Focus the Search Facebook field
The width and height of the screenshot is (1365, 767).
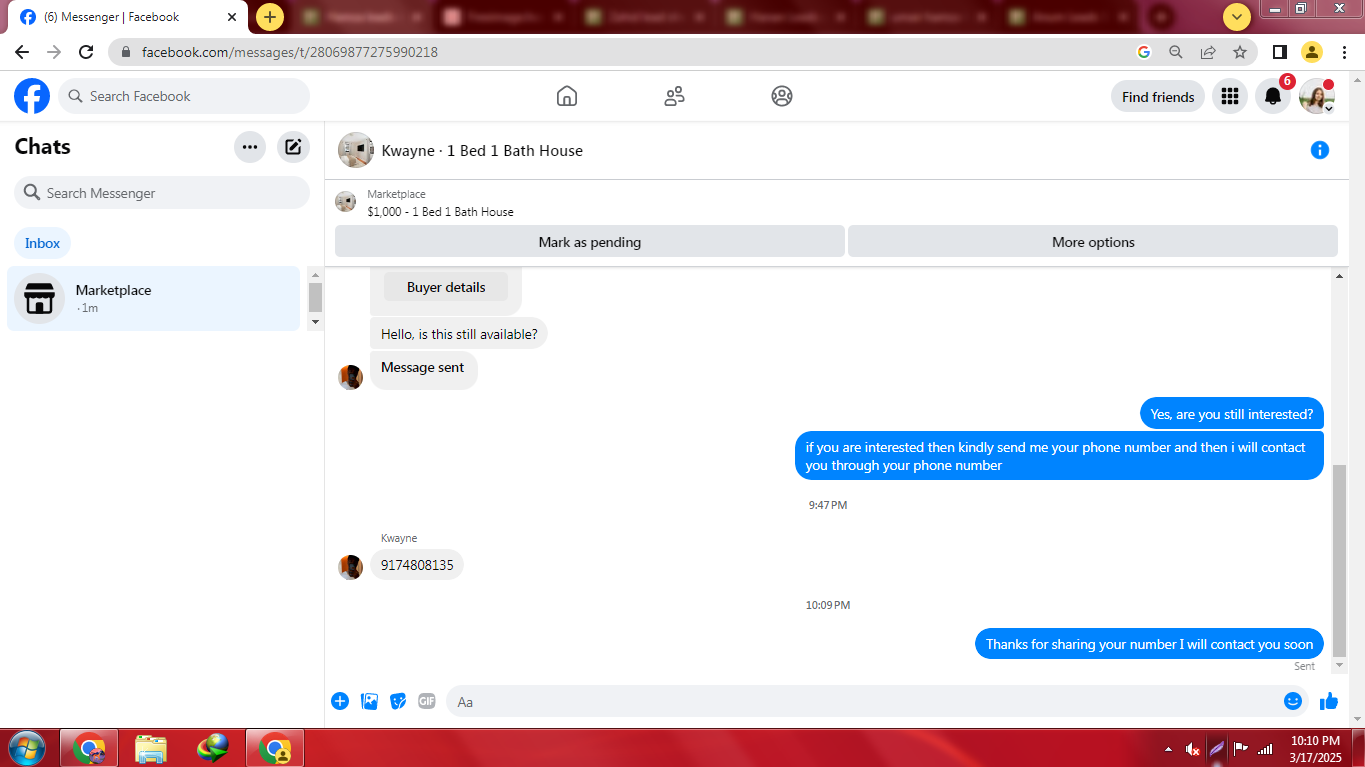pyautogui.click(x=184, y=96)
